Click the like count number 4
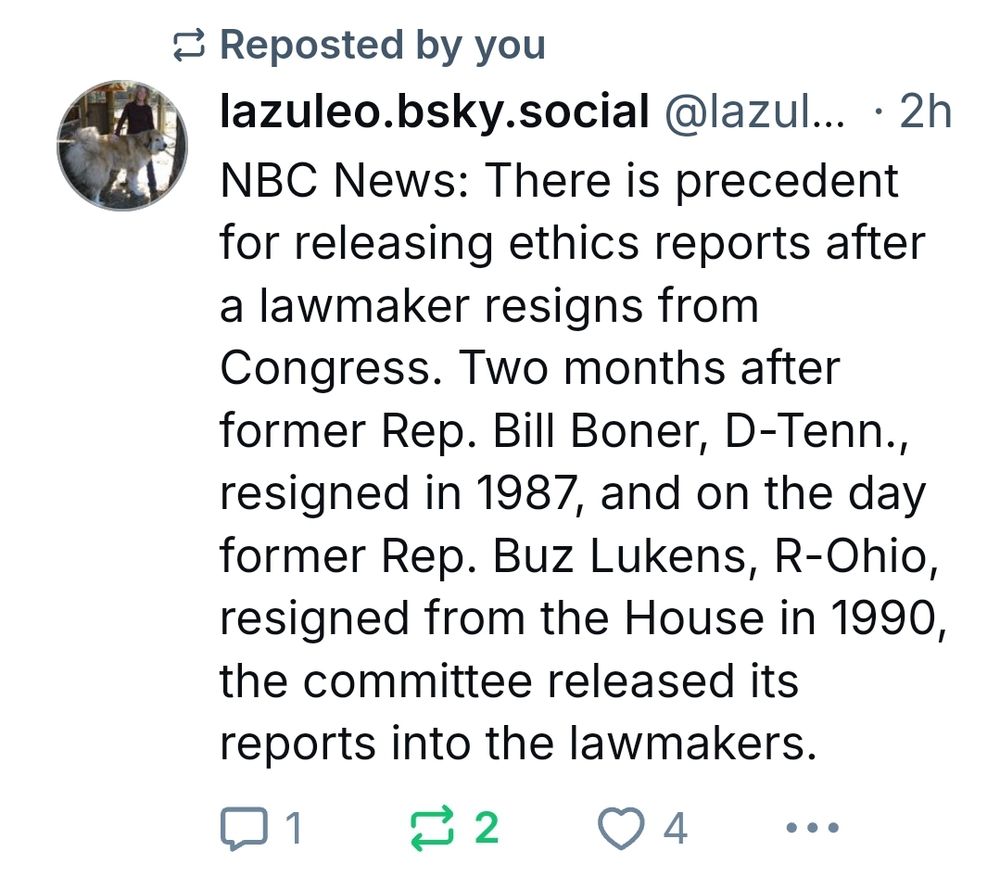This screenshot has height=880, width=1000. click(x=675, y=828)
